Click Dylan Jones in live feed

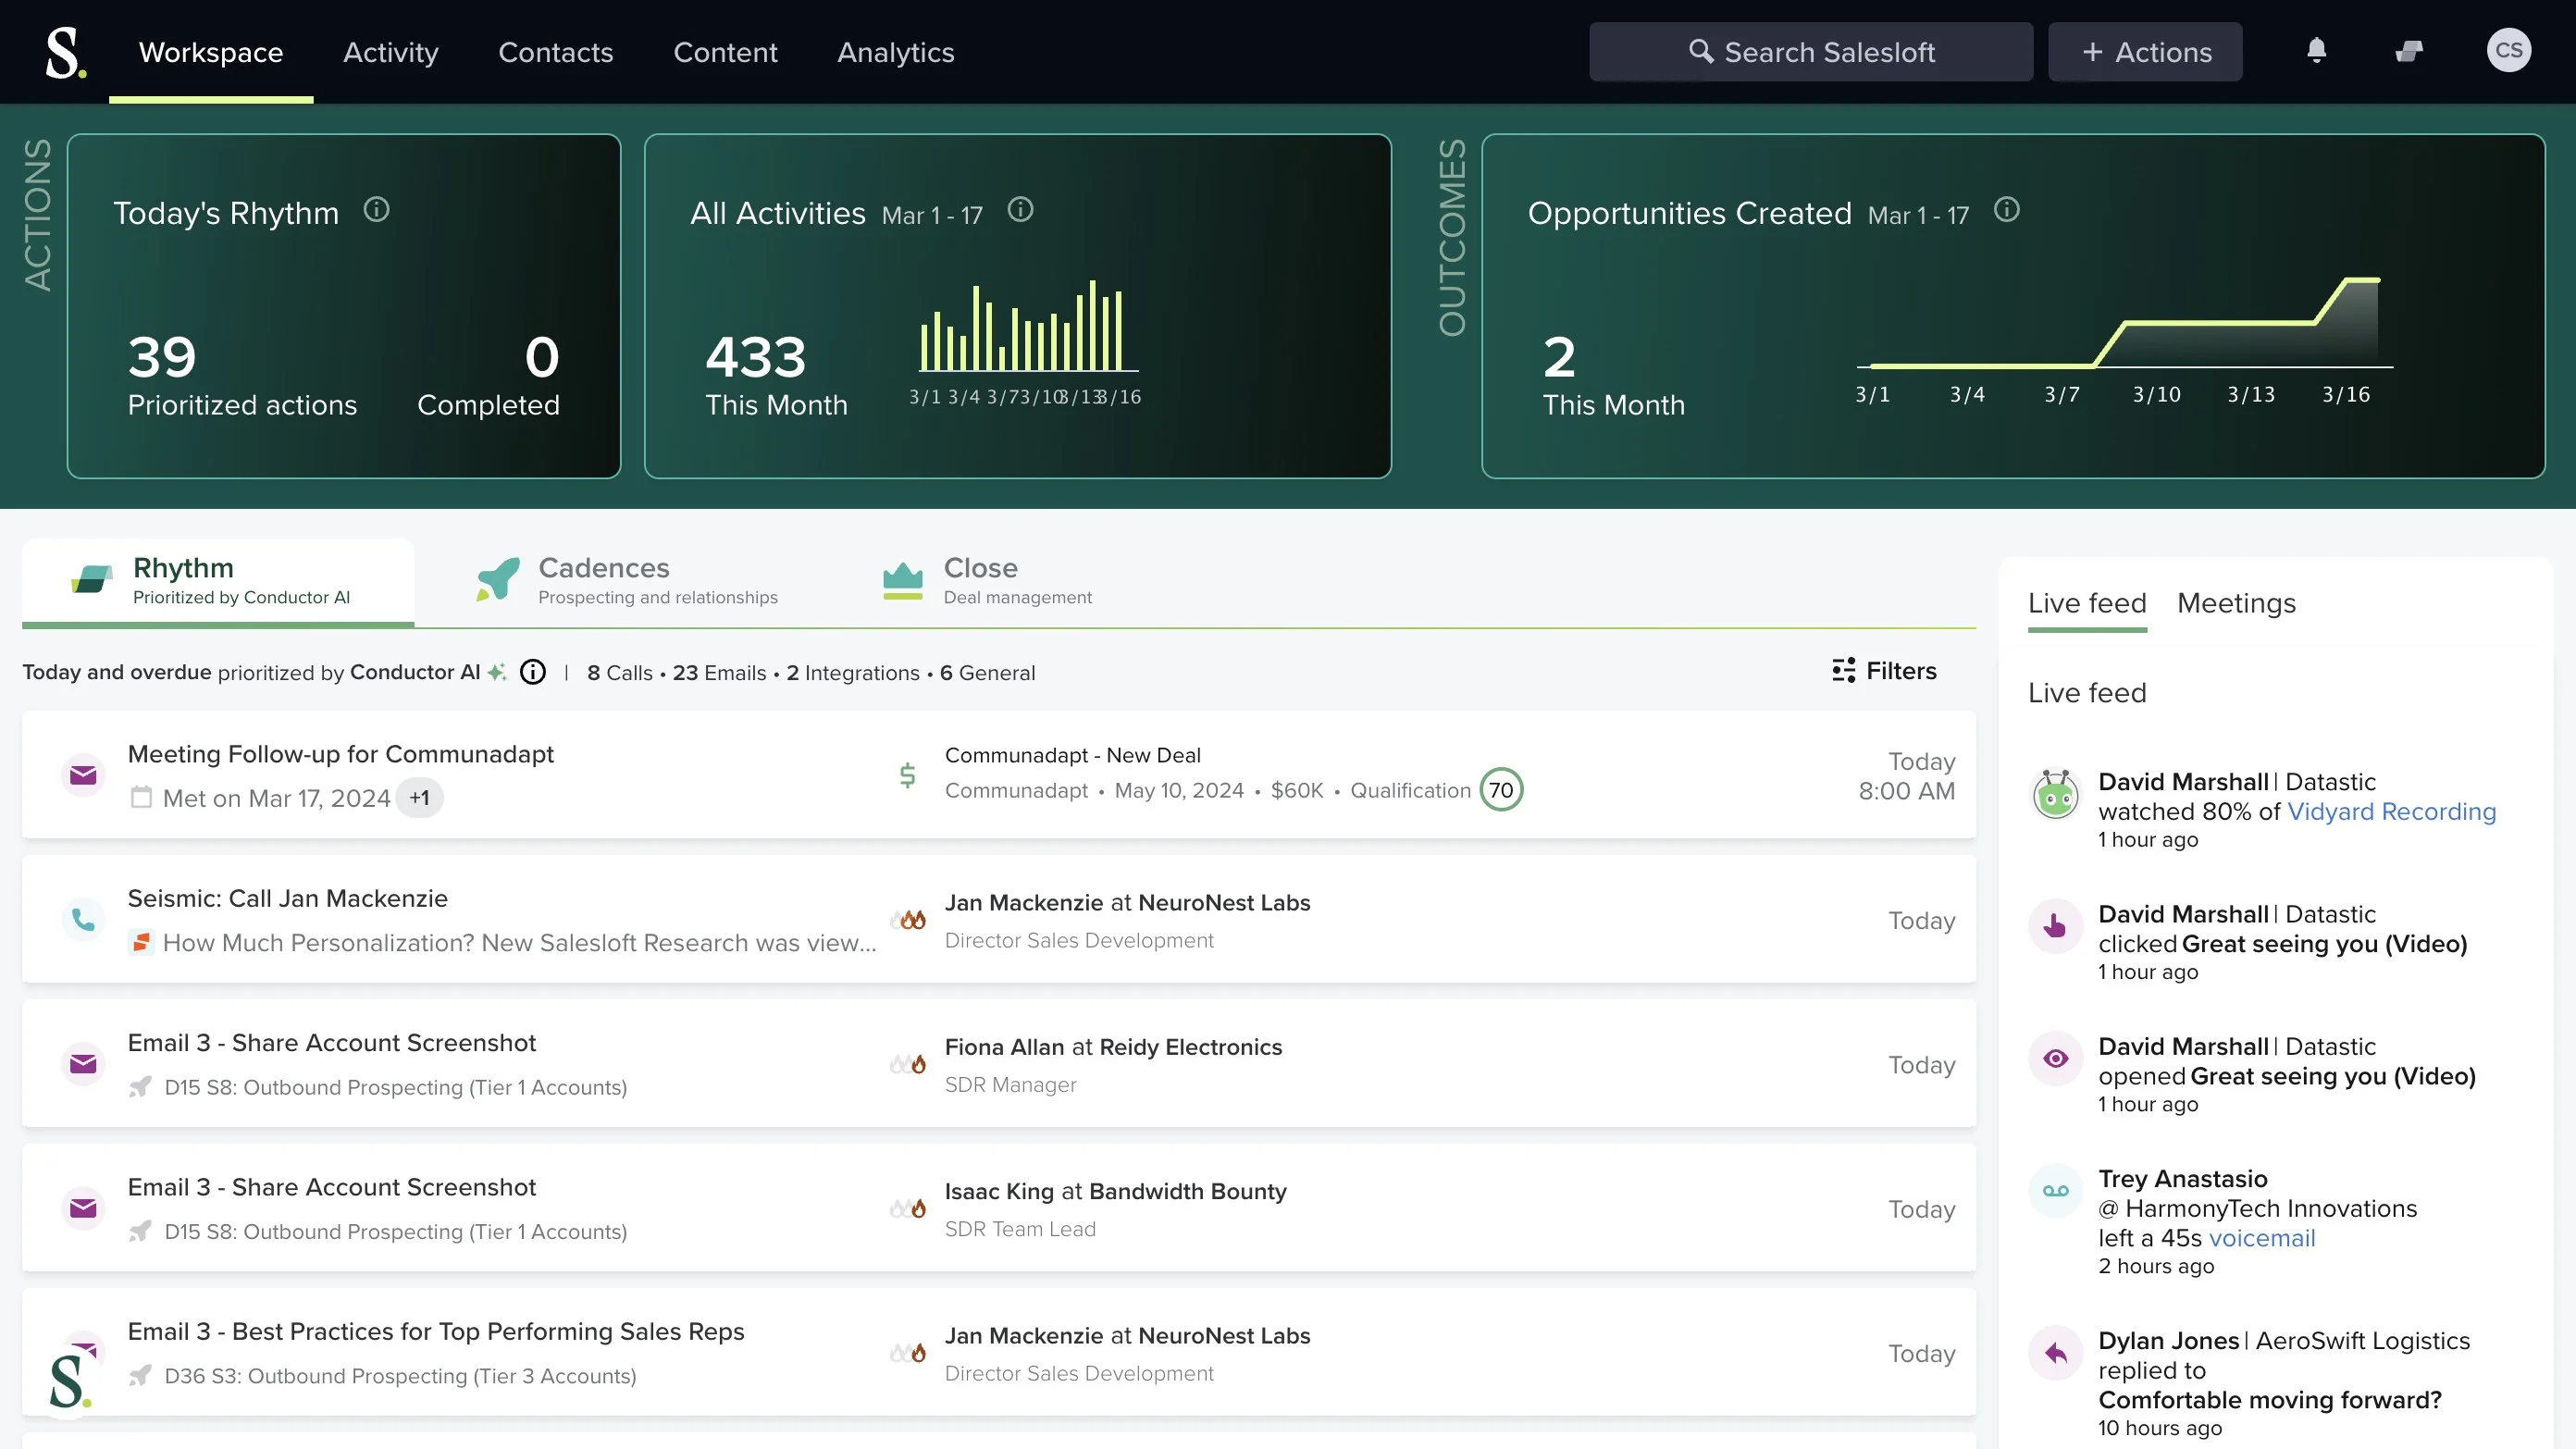pos(2168,1341)
